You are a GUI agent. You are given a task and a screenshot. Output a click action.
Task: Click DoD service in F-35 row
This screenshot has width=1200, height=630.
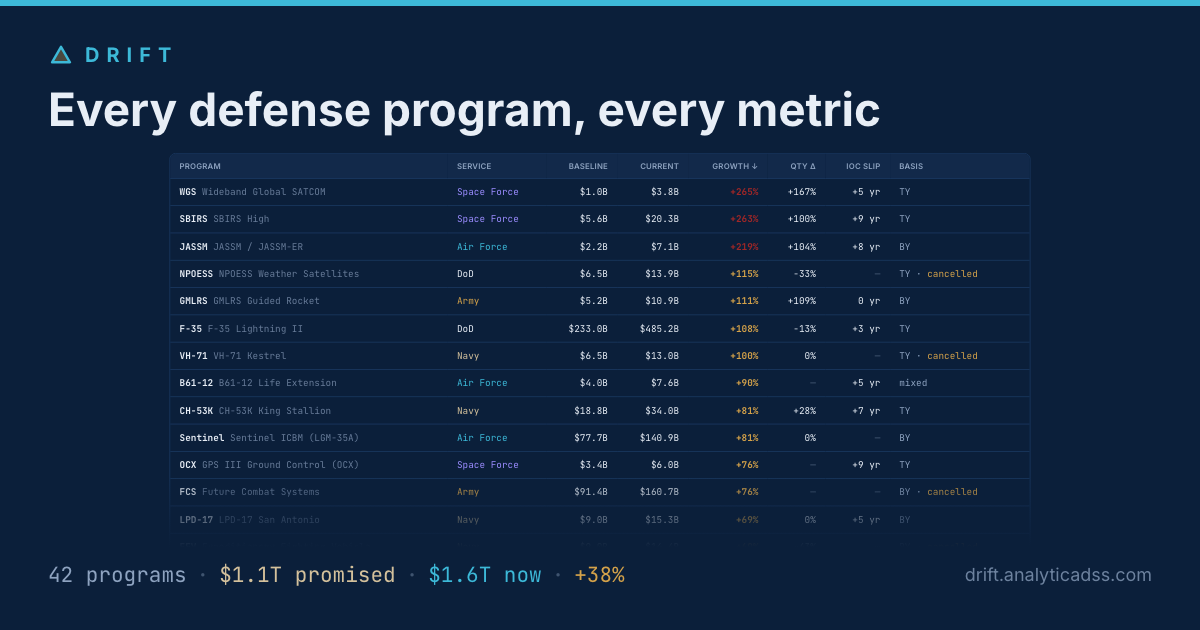(466, 329)
